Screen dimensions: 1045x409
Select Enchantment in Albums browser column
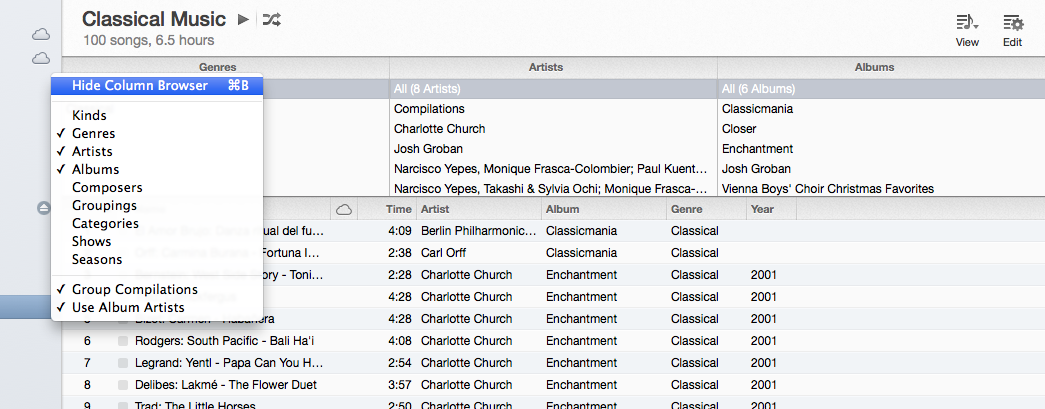(x=881, y=149)
